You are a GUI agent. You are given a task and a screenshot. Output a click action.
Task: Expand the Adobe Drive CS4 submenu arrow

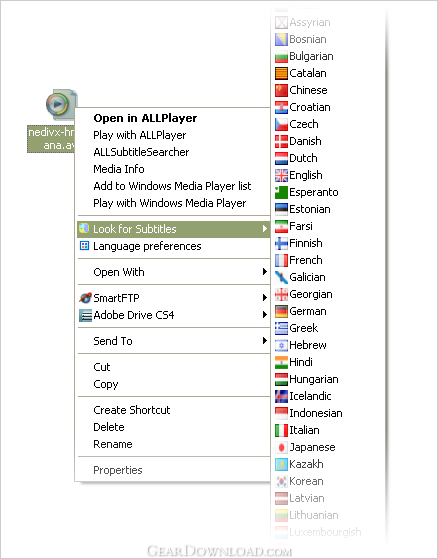[x=264, y=314]
